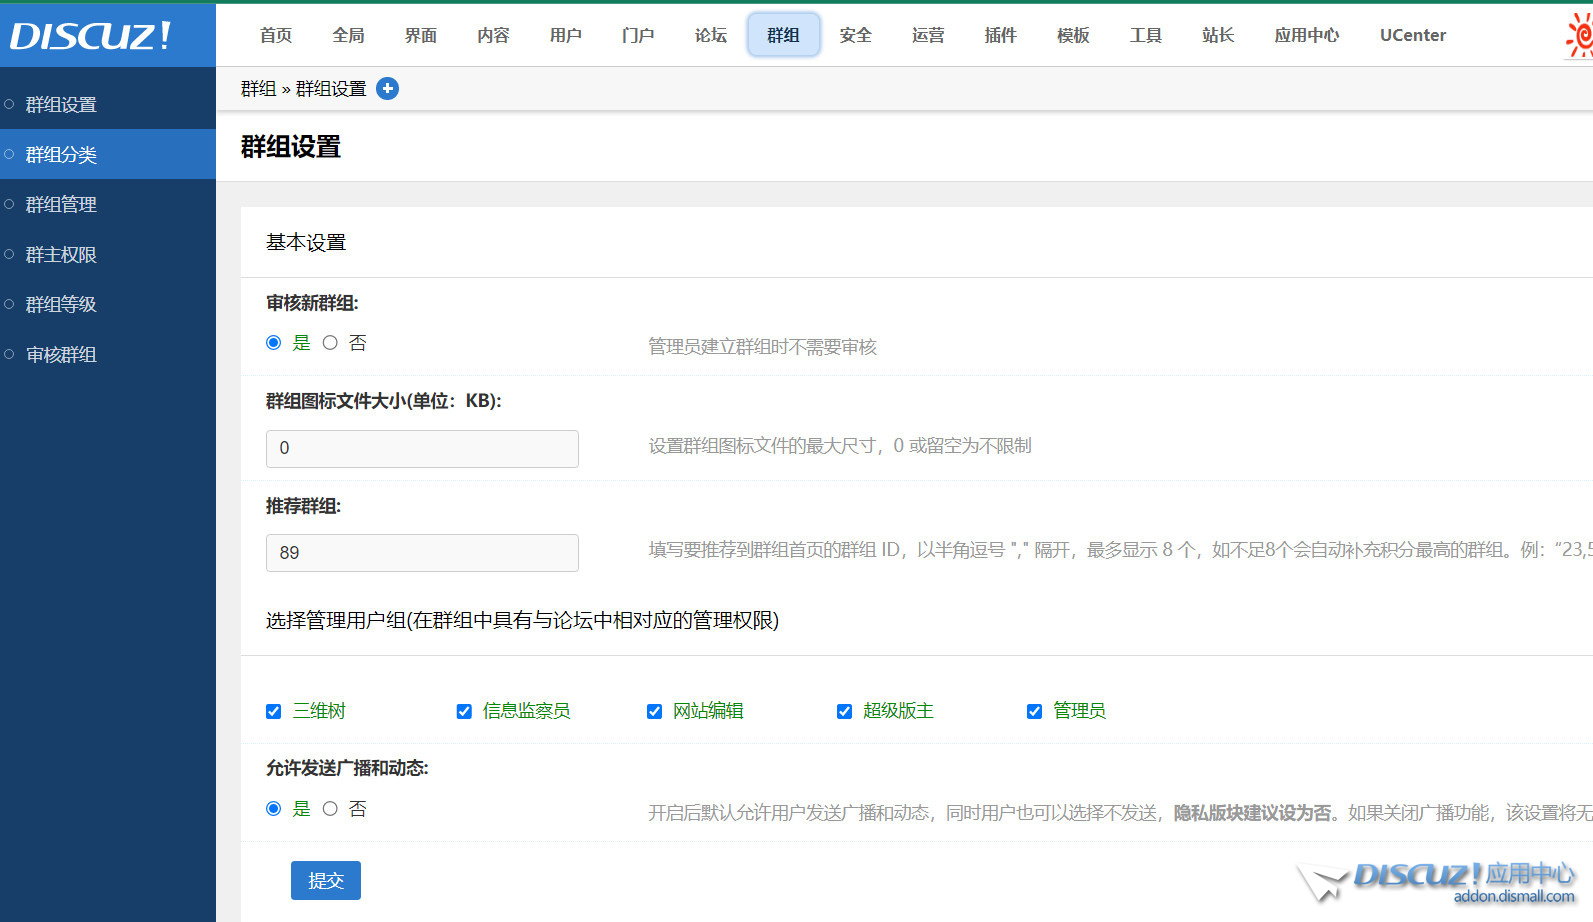Viewport: 1593px width, 922px height.
Task: Click the red sun icon at top right
Action: [x=1580, y=36]
